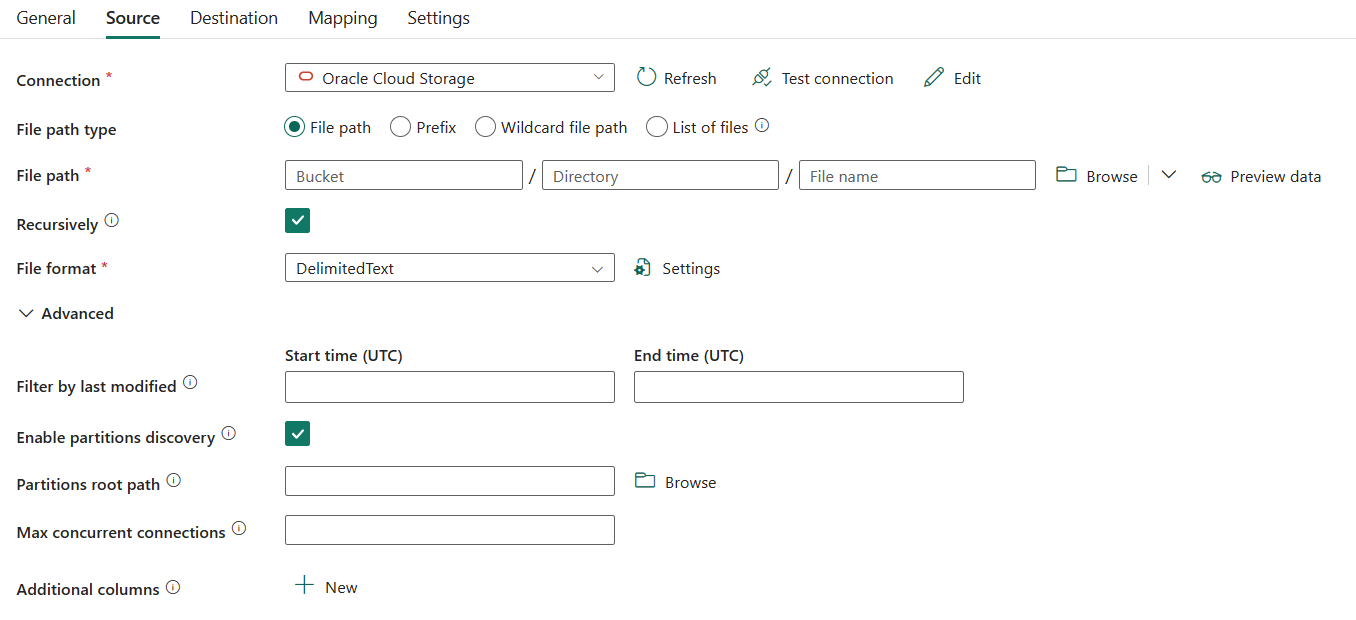
Task: Click the End time (UTC) field
Action: 799,387
